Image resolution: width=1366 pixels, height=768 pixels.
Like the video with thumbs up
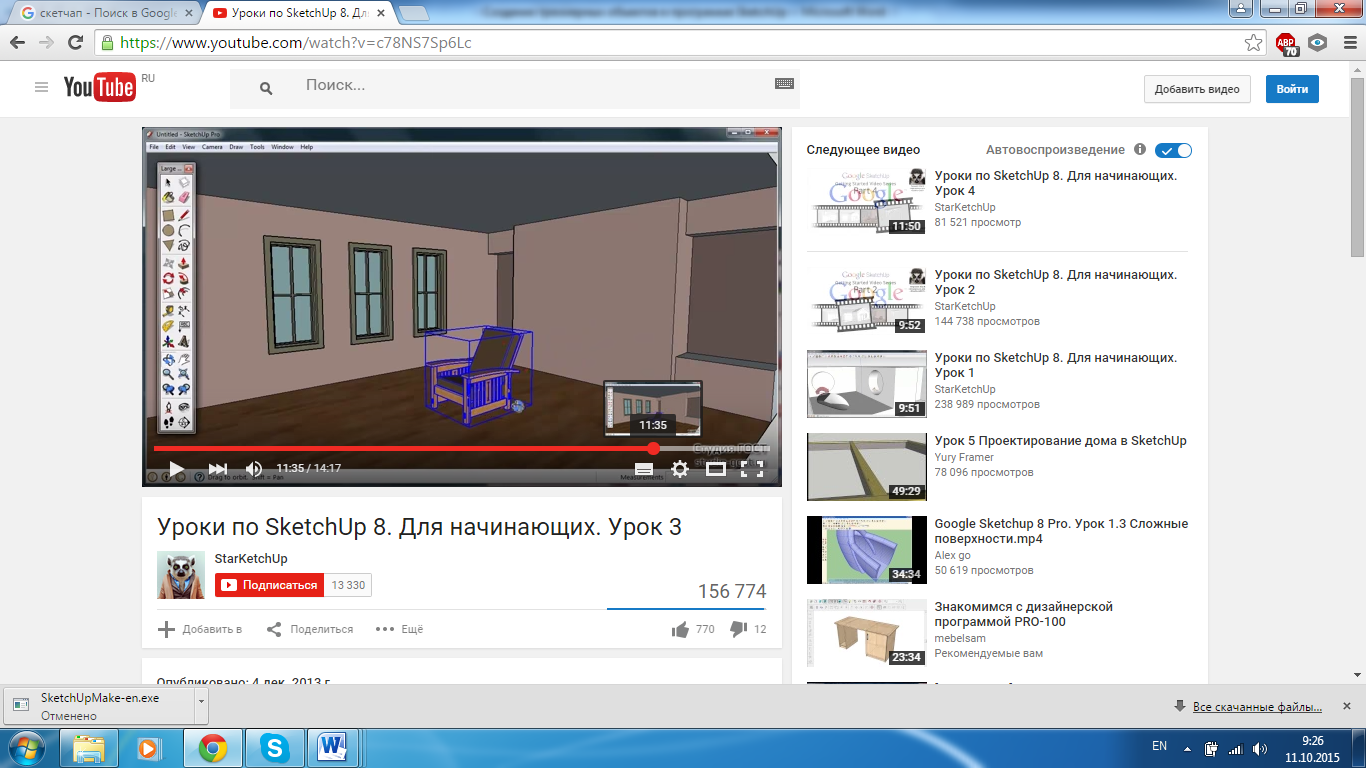(681, 629)
